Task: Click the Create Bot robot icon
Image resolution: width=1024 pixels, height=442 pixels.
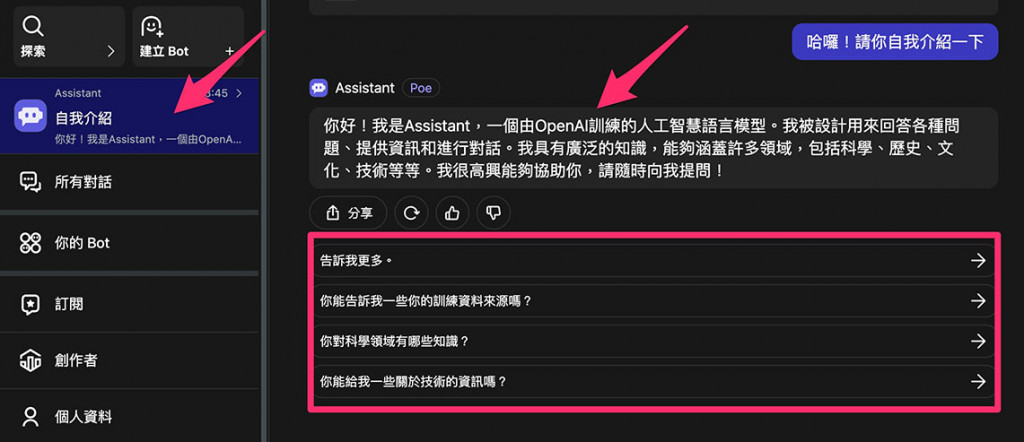Action: (x=152, y=25)
